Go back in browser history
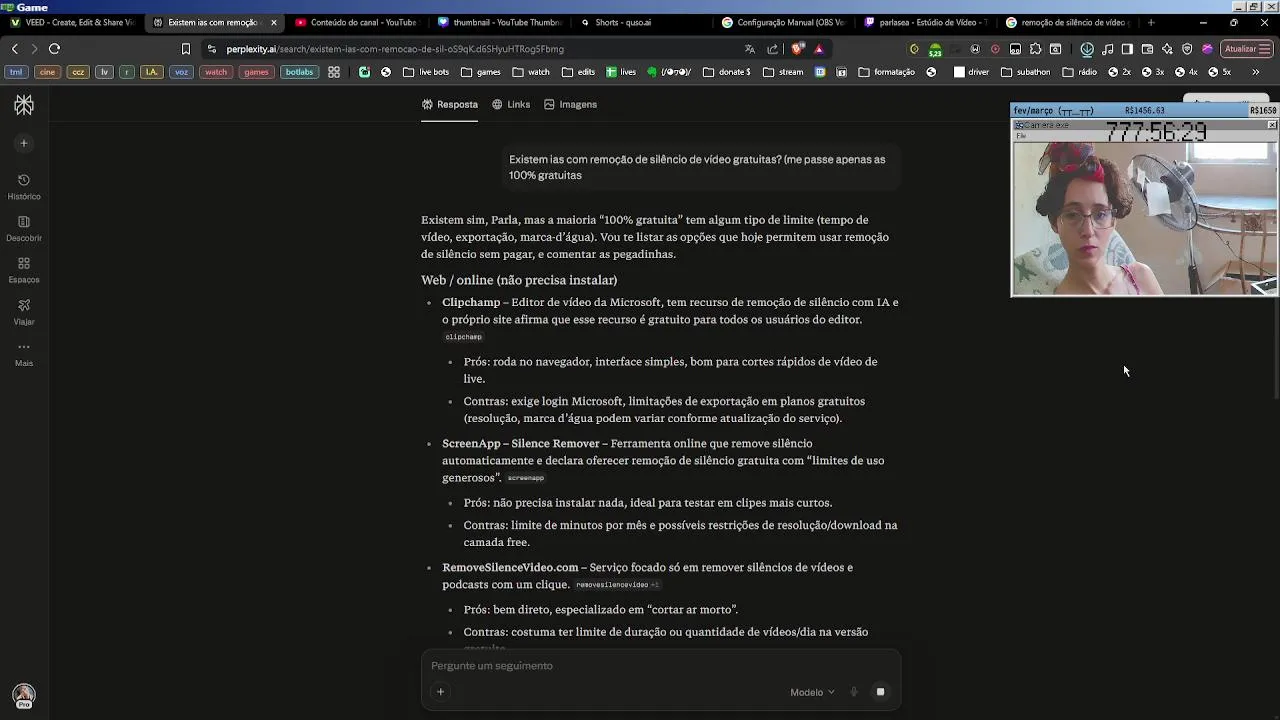 pos(14,48)
